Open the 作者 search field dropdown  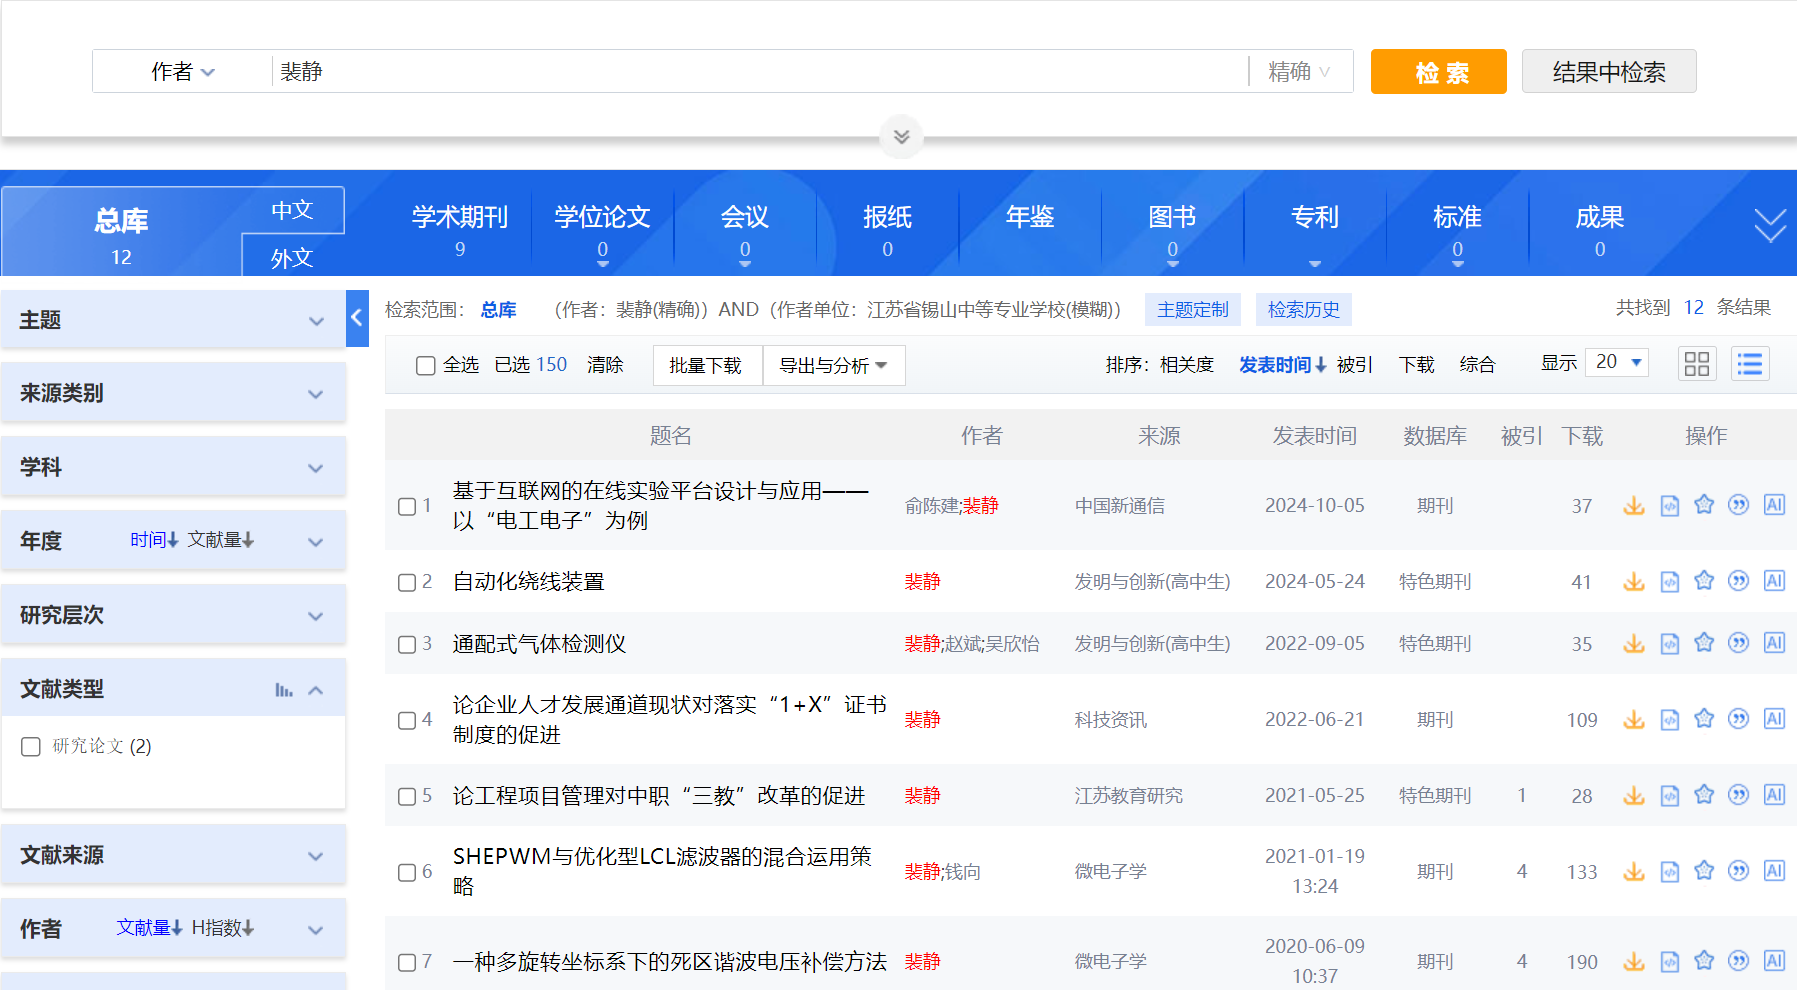tap(183, 72)
